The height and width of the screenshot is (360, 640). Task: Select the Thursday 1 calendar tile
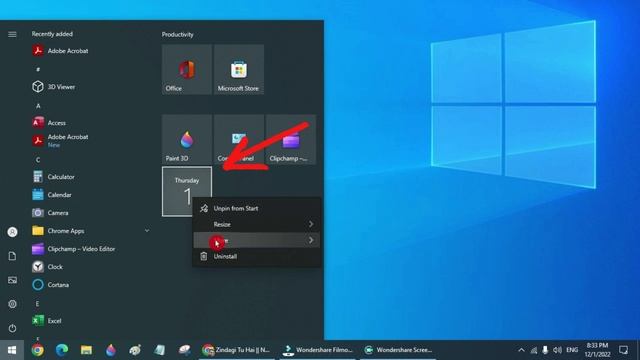(x=187, y=191)
